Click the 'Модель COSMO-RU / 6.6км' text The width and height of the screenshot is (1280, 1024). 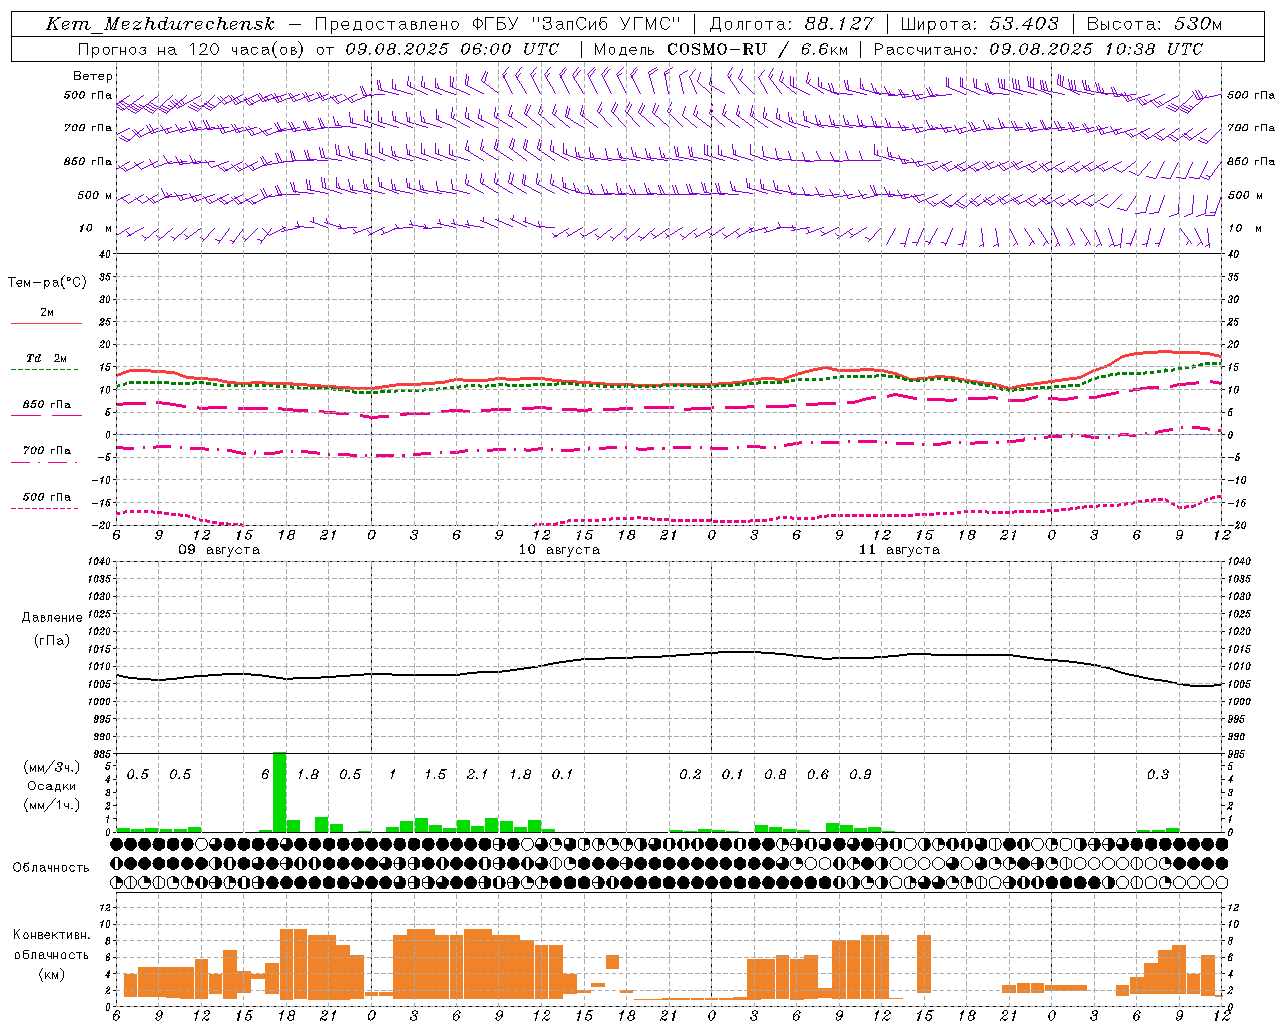(x=721, y=49)
